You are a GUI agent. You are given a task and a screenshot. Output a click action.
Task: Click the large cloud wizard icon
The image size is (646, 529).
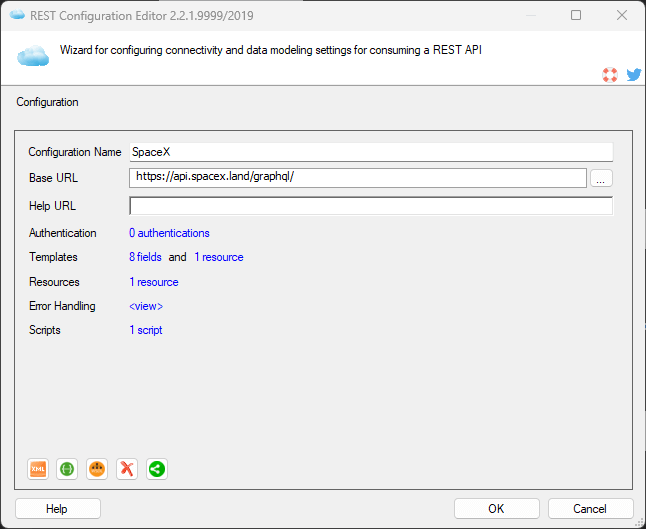[33, 56]
